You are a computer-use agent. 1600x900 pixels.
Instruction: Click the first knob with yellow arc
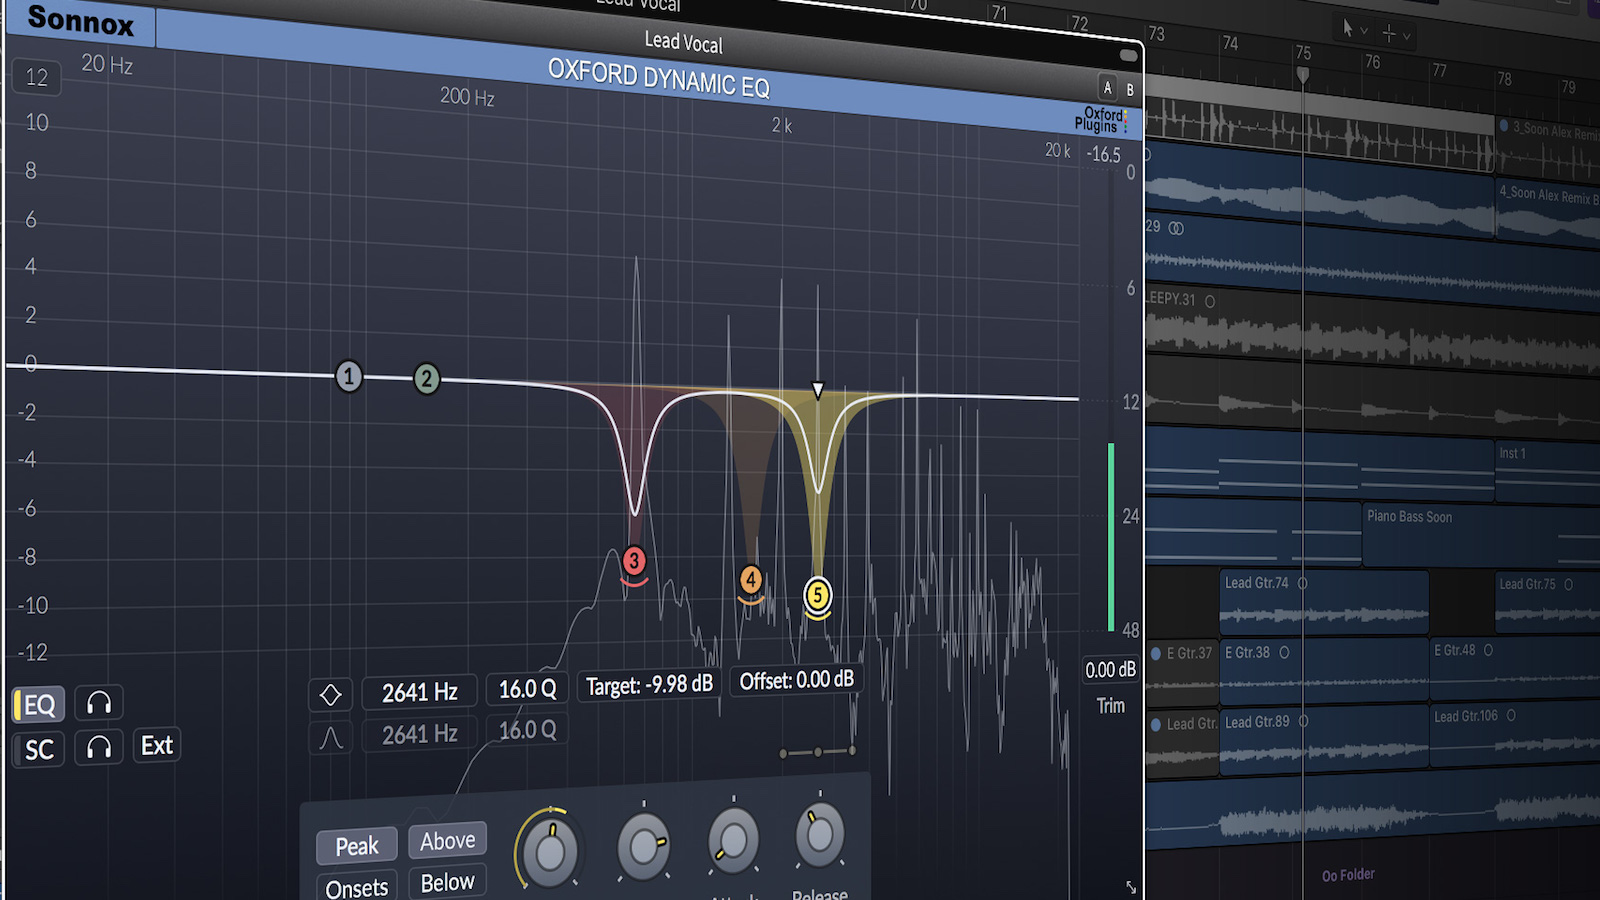[549, 851]
